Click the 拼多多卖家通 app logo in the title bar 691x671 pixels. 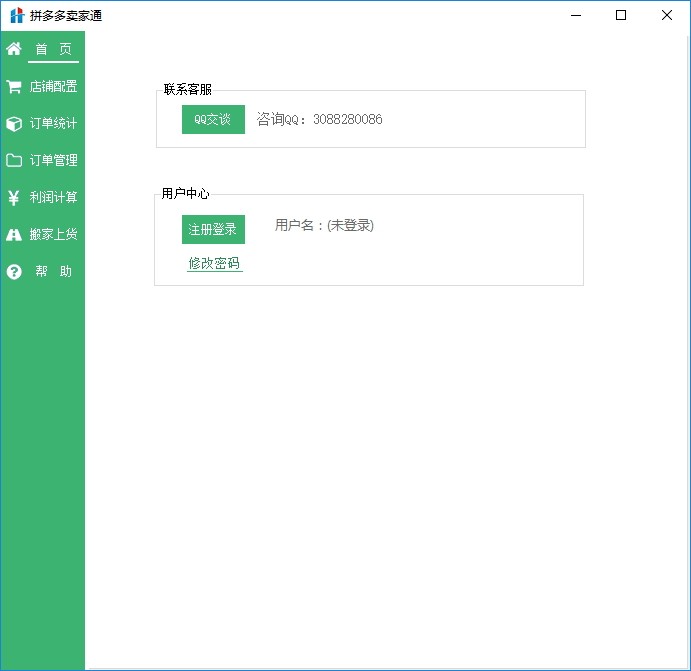coord(17,15)
